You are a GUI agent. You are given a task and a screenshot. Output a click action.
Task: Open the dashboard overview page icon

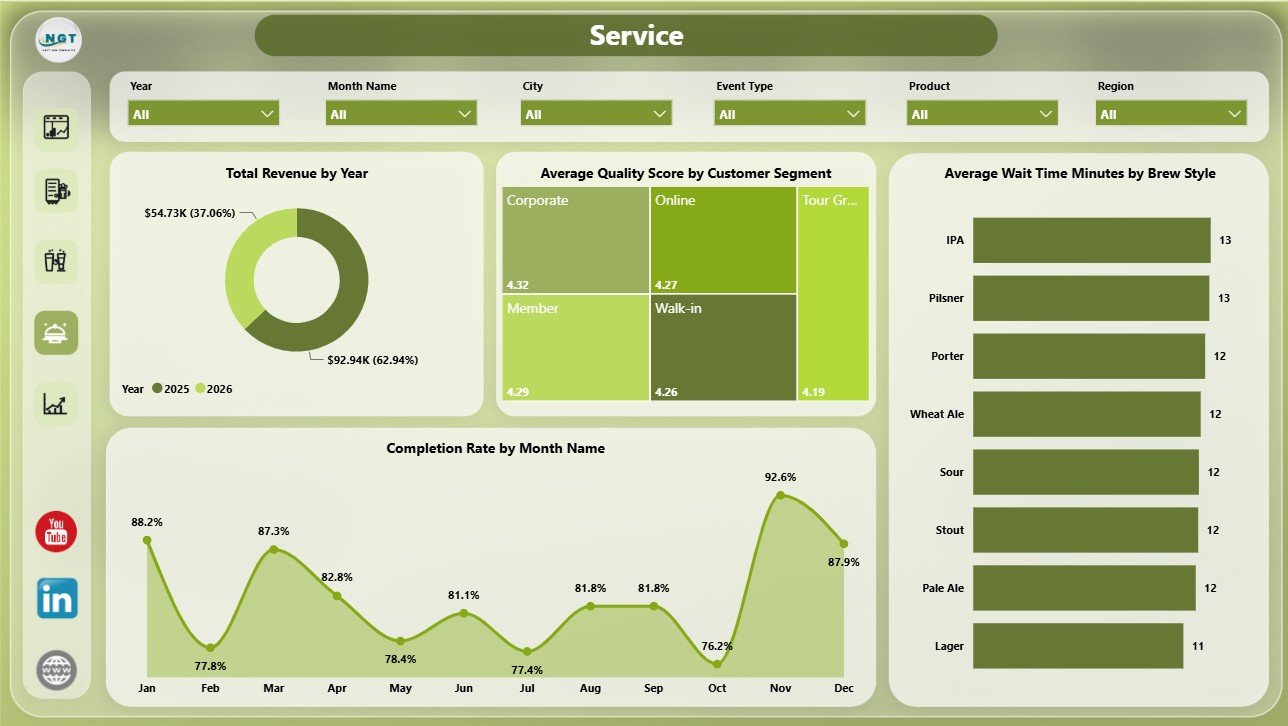click(56, 127)
